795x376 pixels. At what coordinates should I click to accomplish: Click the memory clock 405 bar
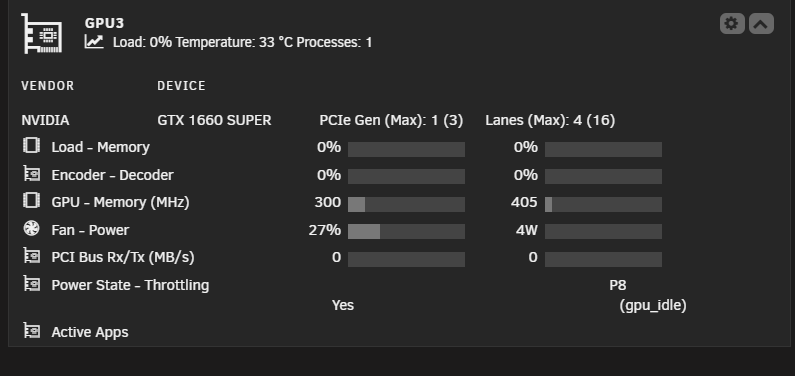[x=603, y=204]
